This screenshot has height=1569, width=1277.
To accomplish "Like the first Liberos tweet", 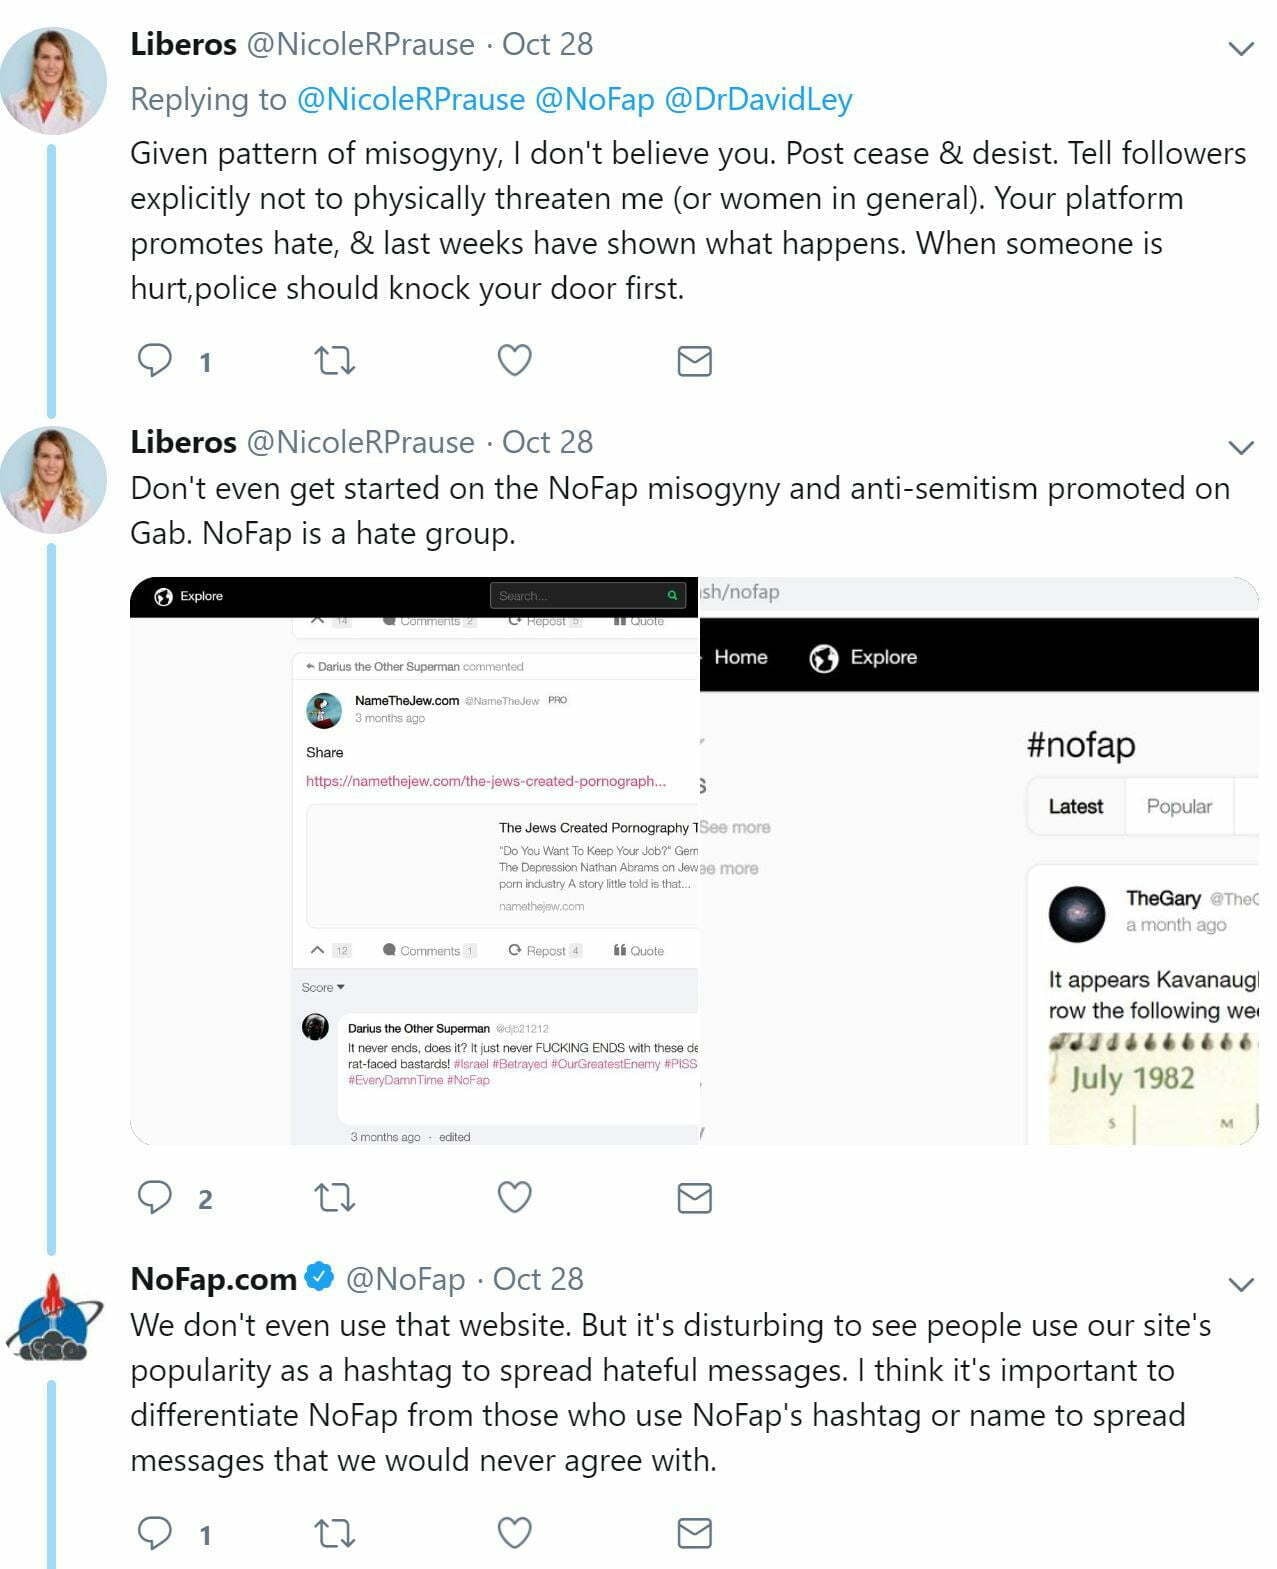I will pos(514,360).
